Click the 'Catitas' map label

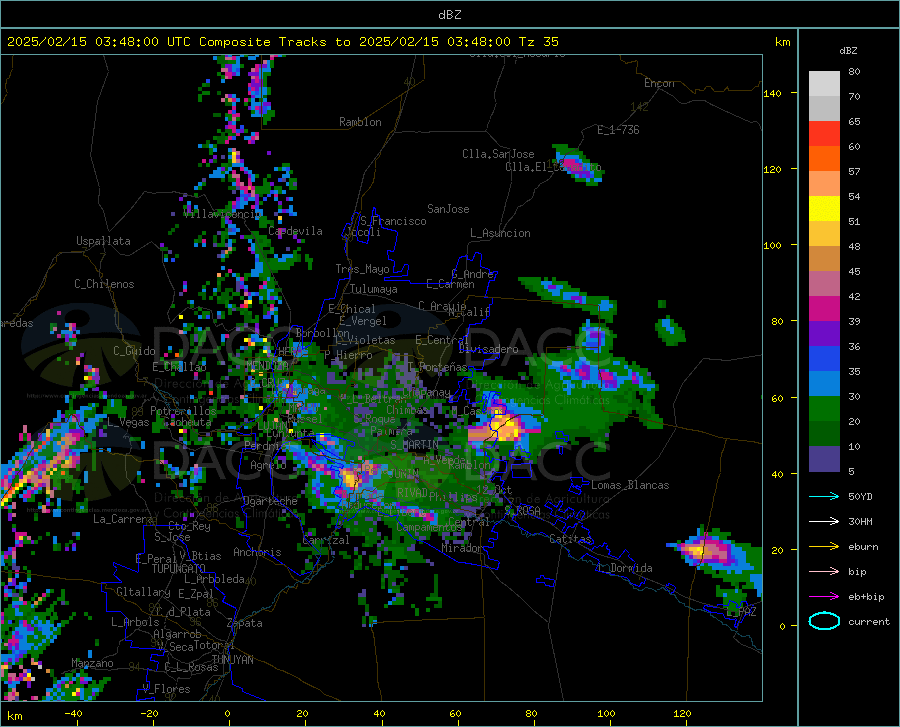(x=571, y=539)
